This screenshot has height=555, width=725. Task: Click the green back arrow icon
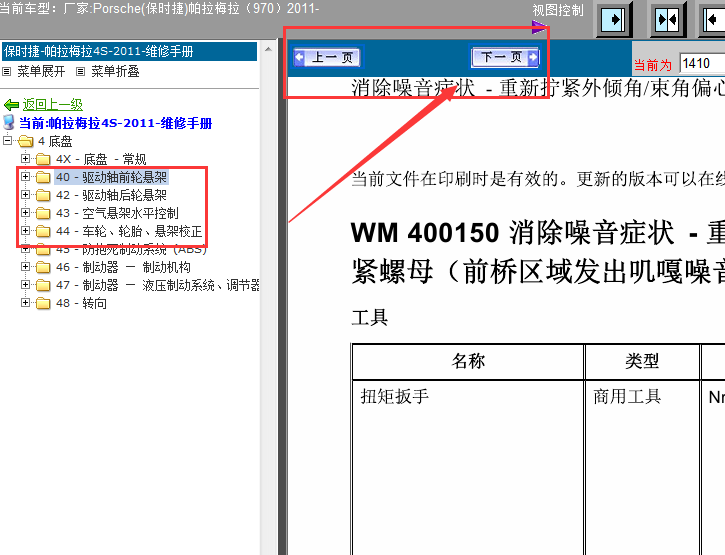click(11, 105)
